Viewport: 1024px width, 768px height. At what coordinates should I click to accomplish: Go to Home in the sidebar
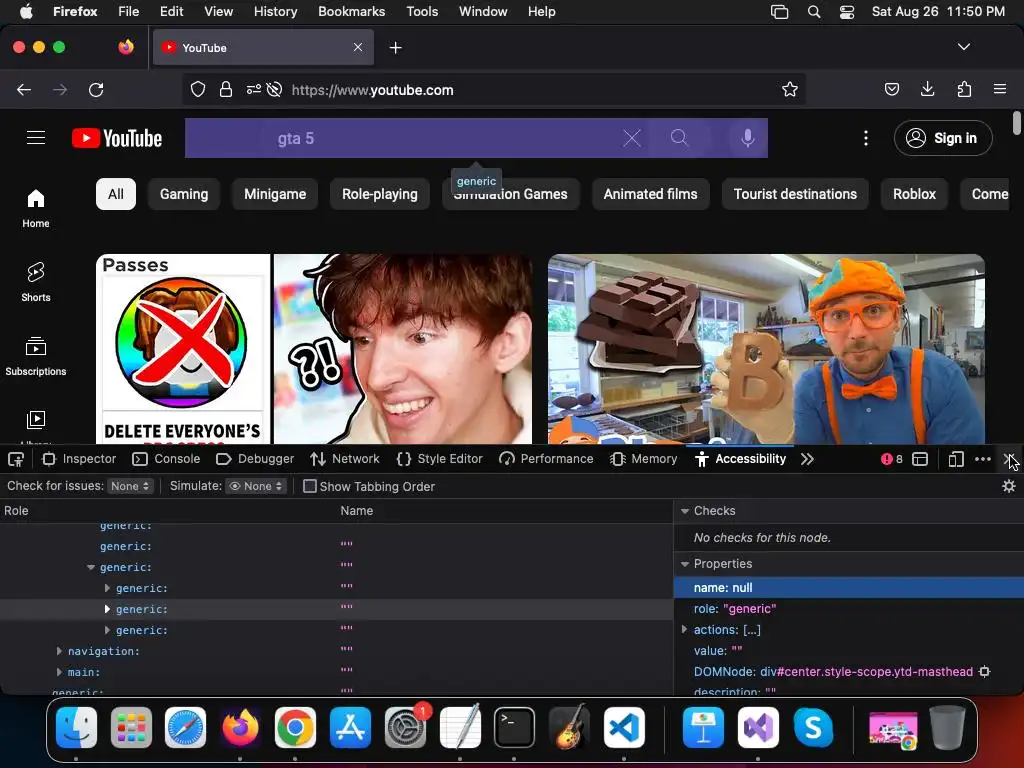coord(36,208)
